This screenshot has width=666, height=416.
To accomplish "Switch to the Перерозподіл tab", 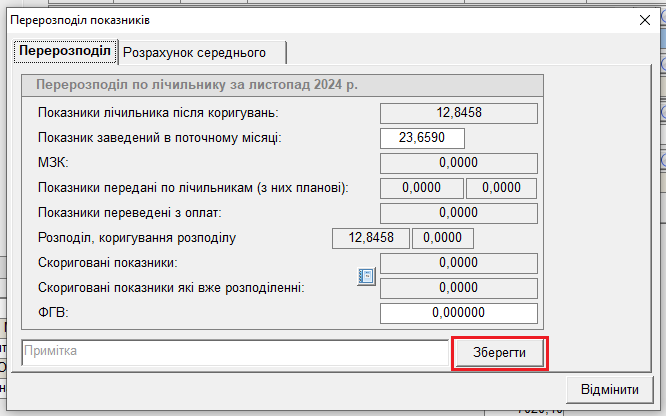I will point(64,51).
